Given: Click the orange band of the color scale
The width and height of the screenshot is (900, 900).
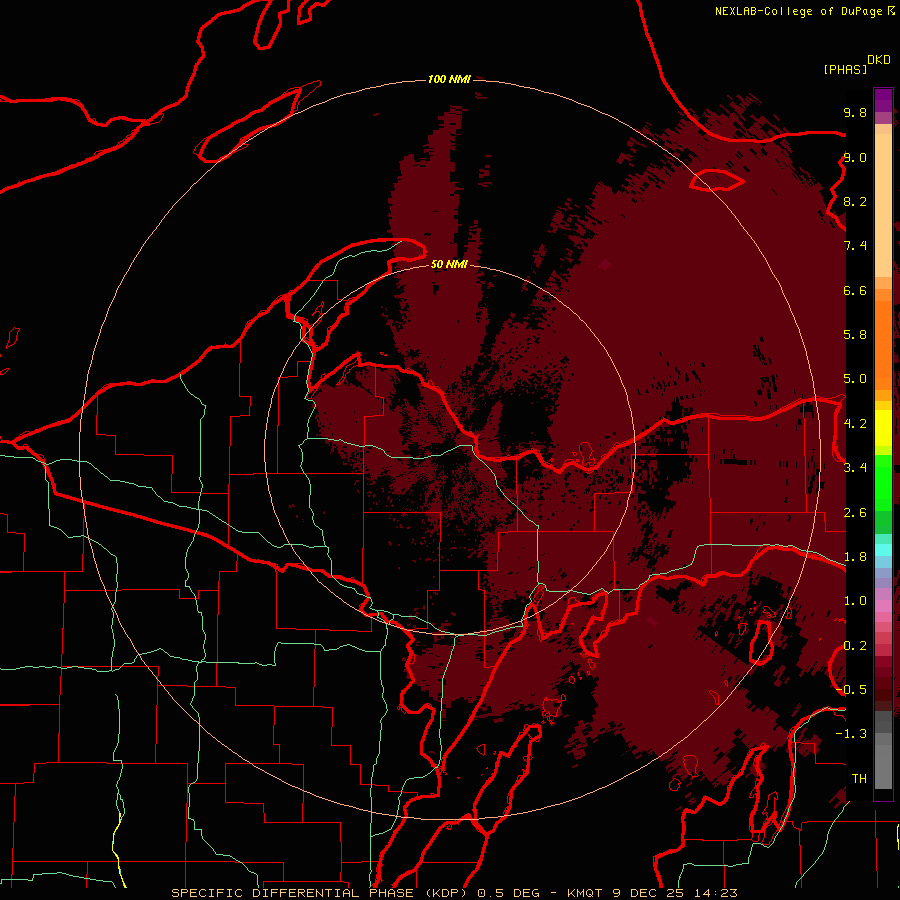Looking at the screenshot, I should (883, 345).
